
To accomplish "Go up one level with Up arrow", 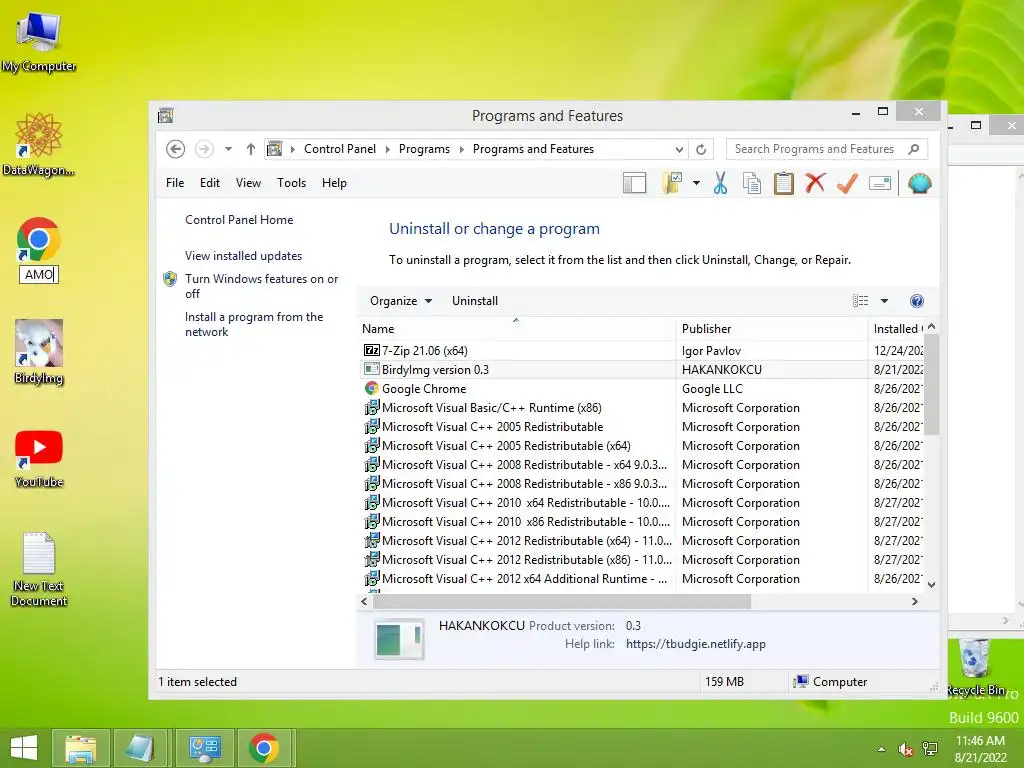I will point(250,149).
